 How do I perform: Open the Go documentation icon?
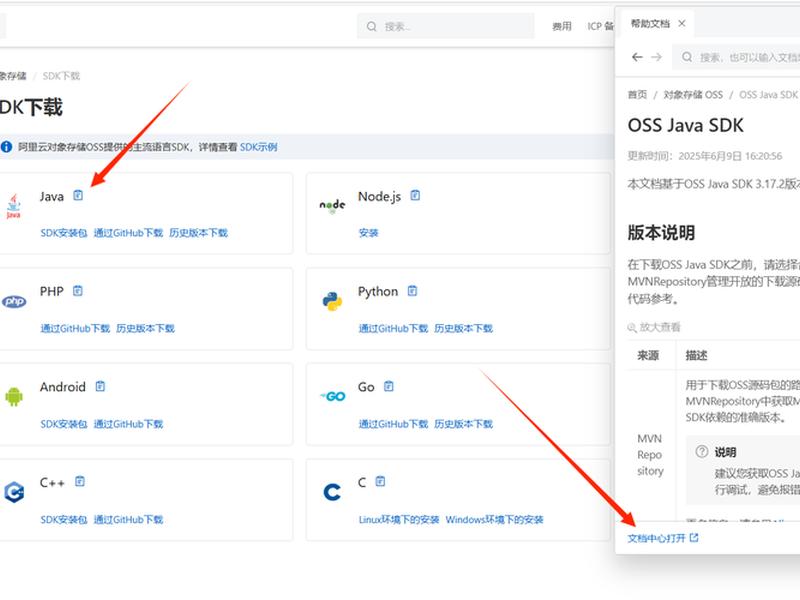389,386
